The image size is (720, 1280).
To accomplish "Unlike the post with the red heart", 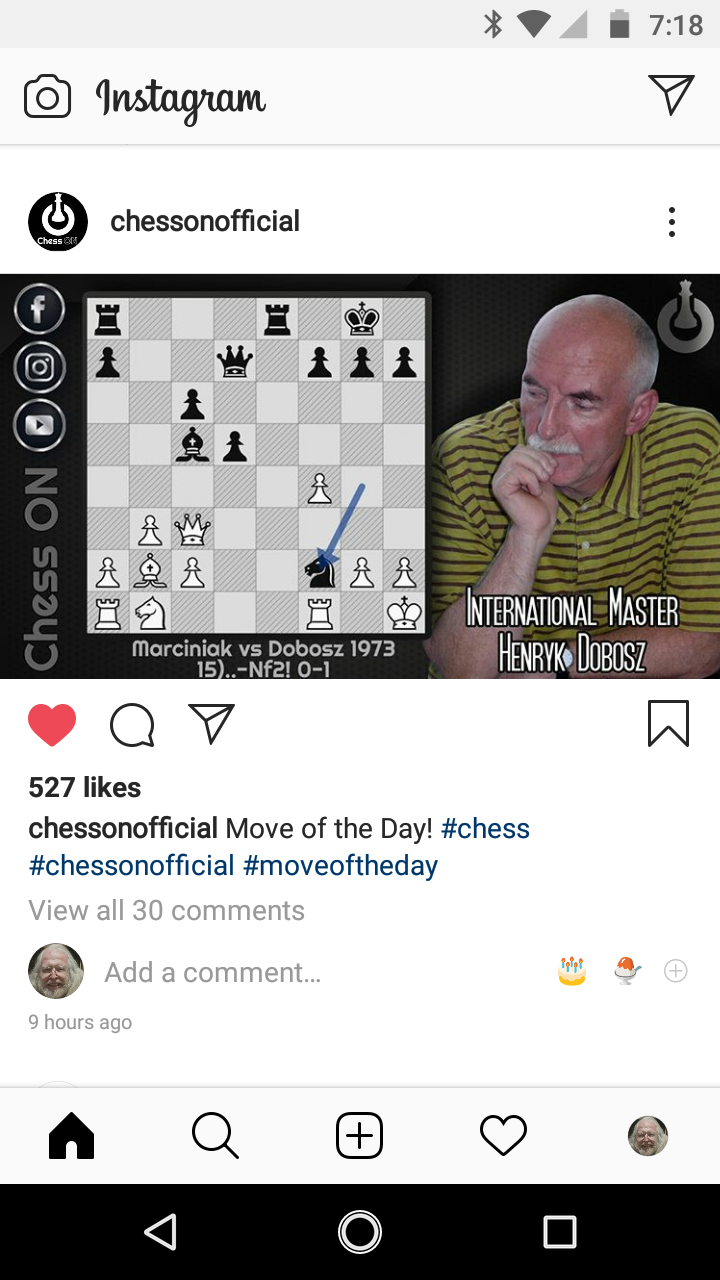I will point(52,725).
